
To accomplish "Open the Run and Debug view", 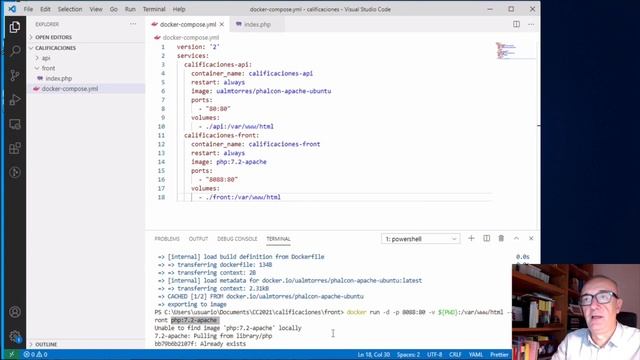I will [15, 100].
